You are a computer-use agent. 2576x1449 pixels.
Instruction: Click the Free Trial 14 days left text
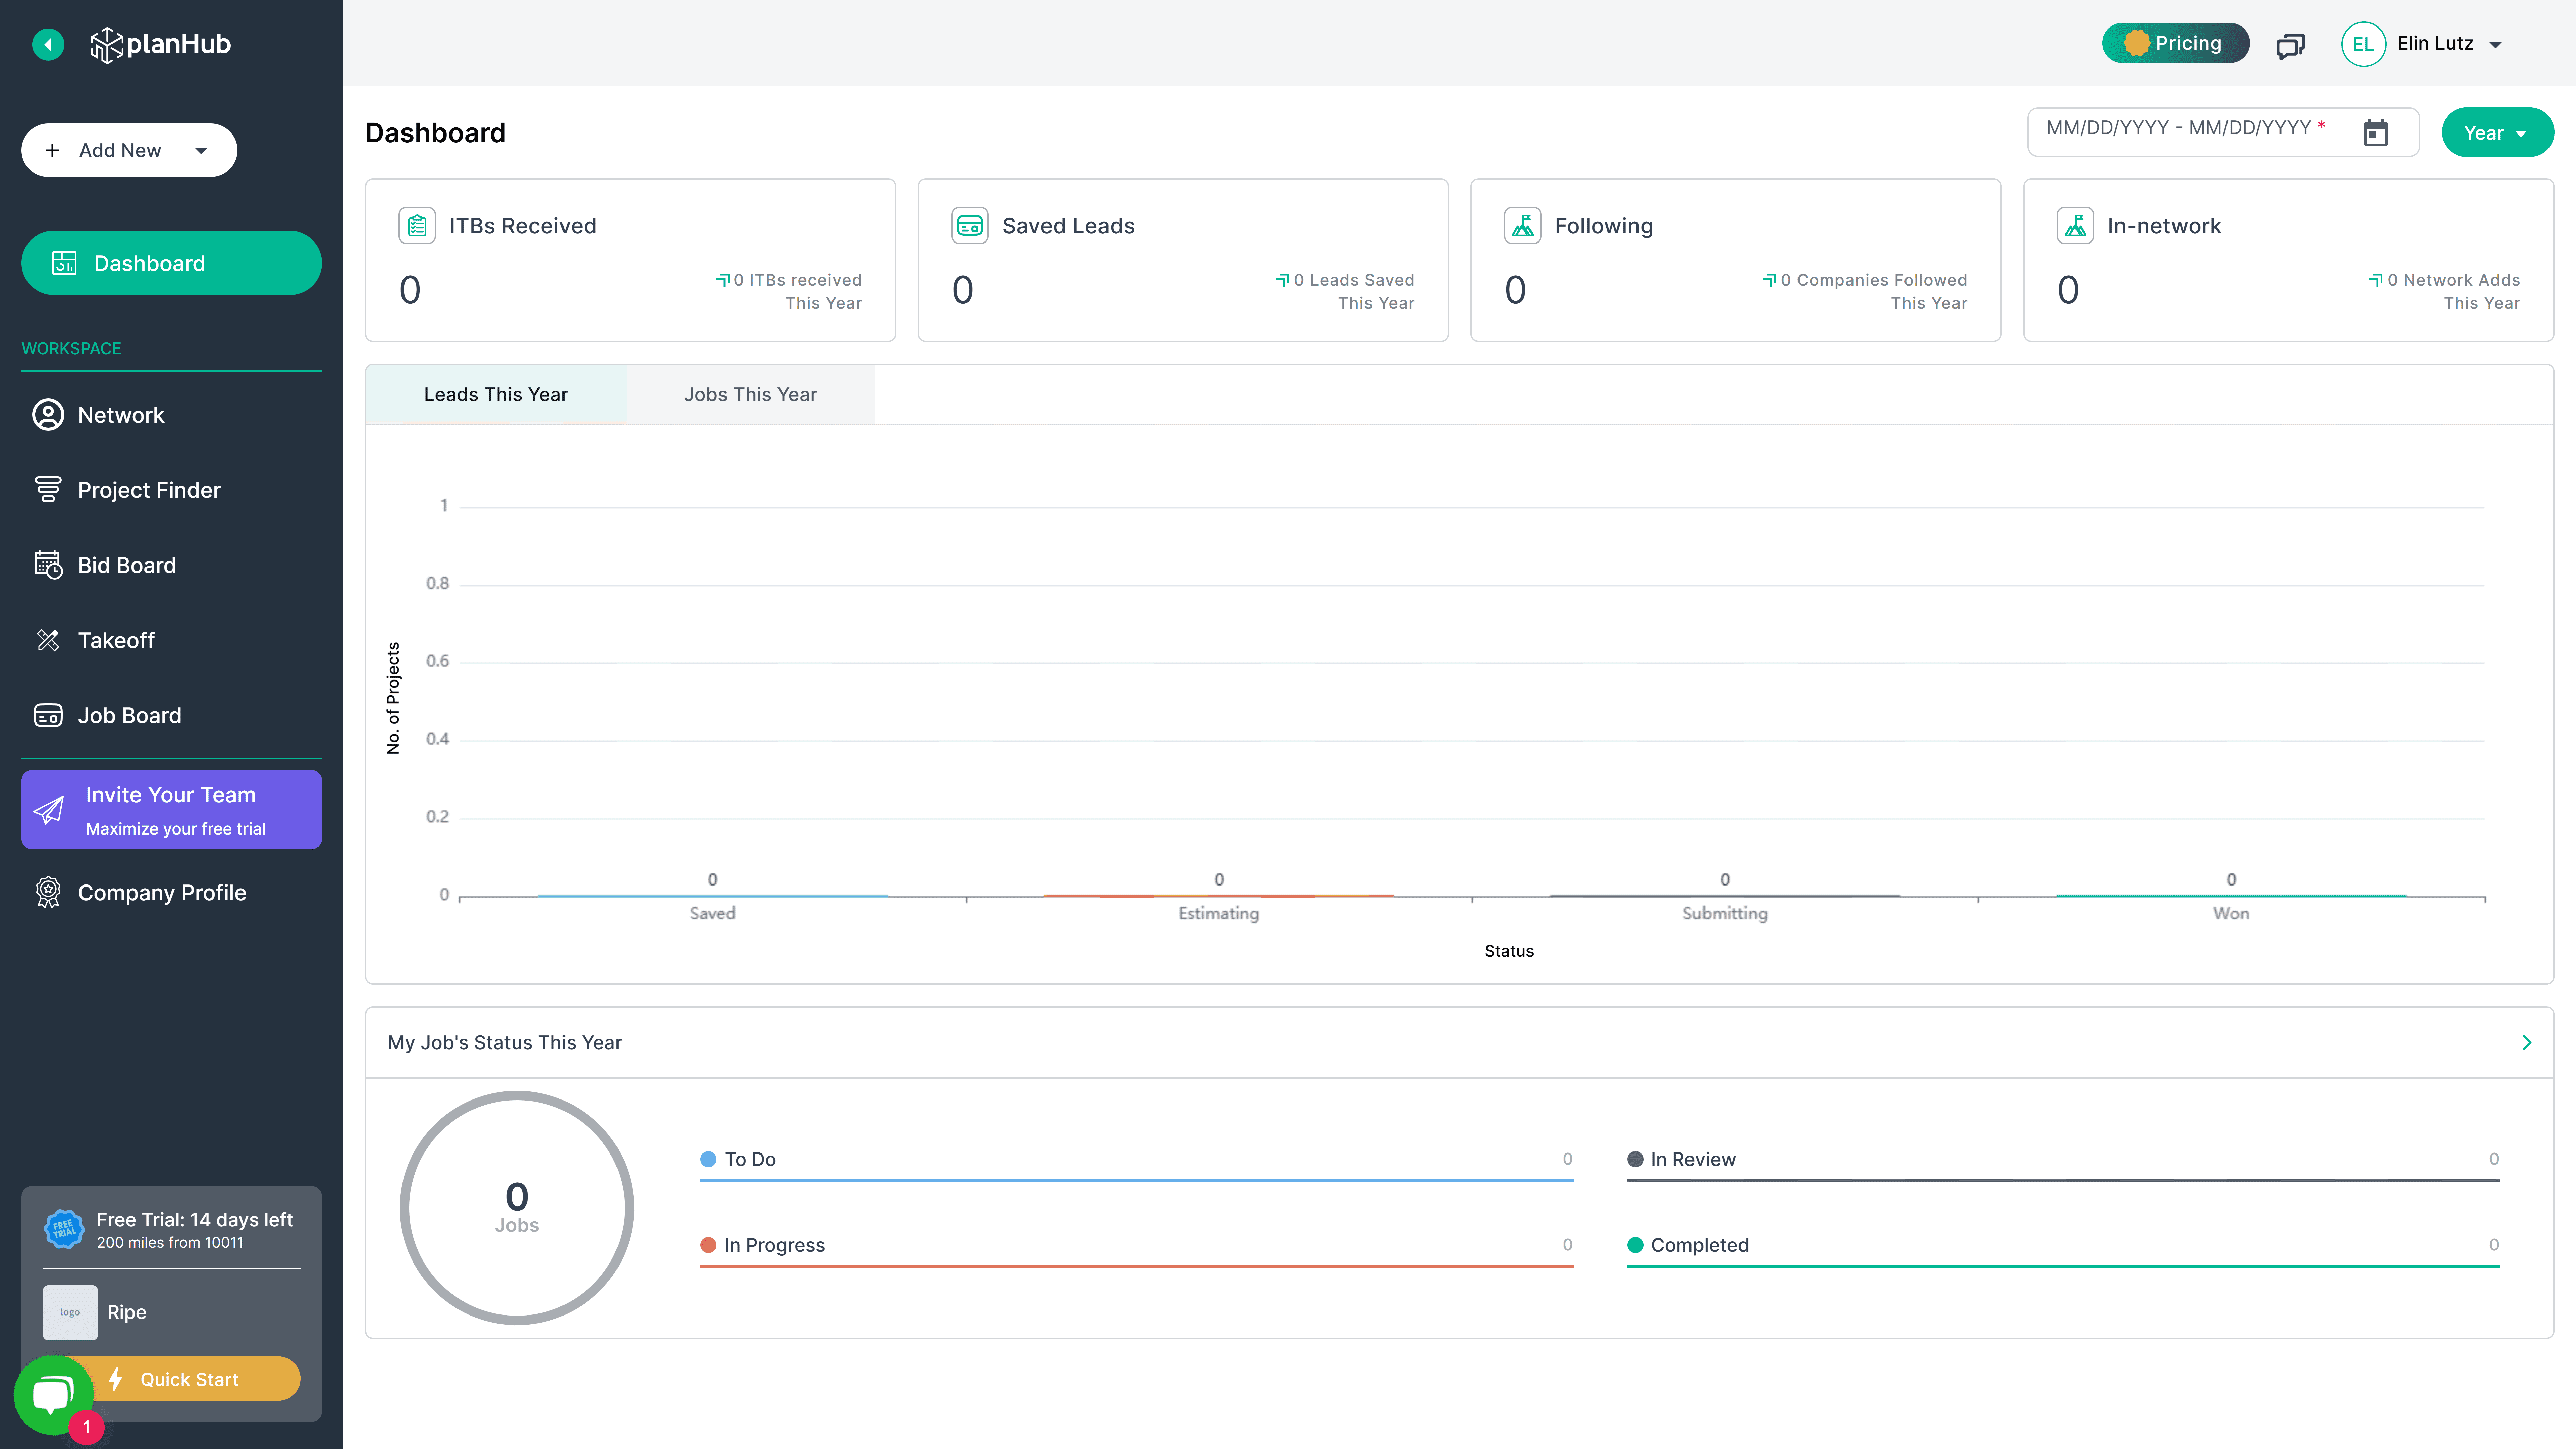(x=195, y=1220)
